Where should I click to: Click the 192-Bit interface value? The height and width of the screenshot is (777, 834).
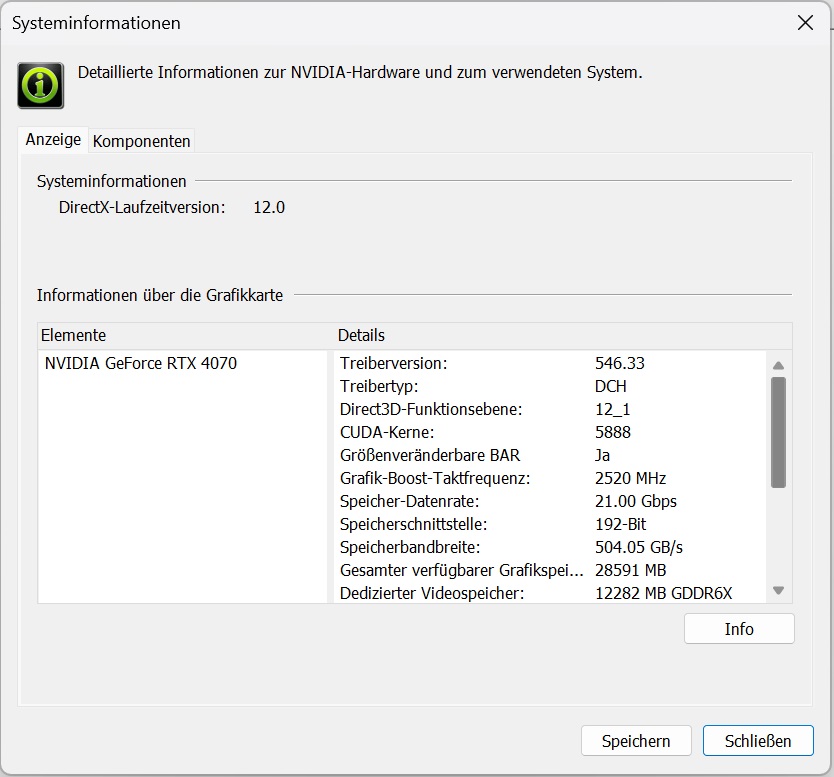[620, 524]
